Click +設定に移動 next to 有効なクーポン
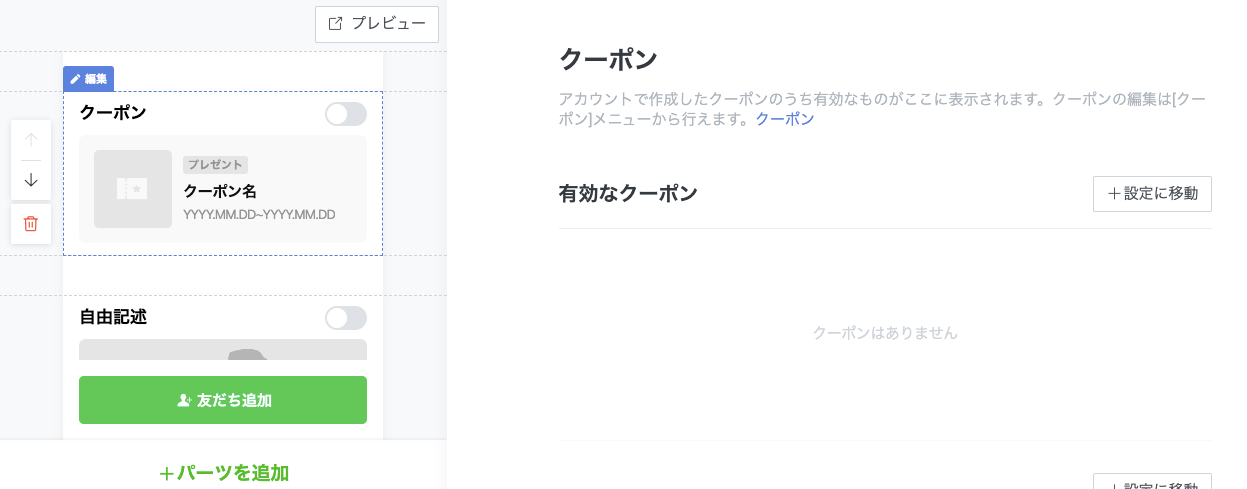Image resolution: width=1247 pixels, height=489 pixels. 1152,194
